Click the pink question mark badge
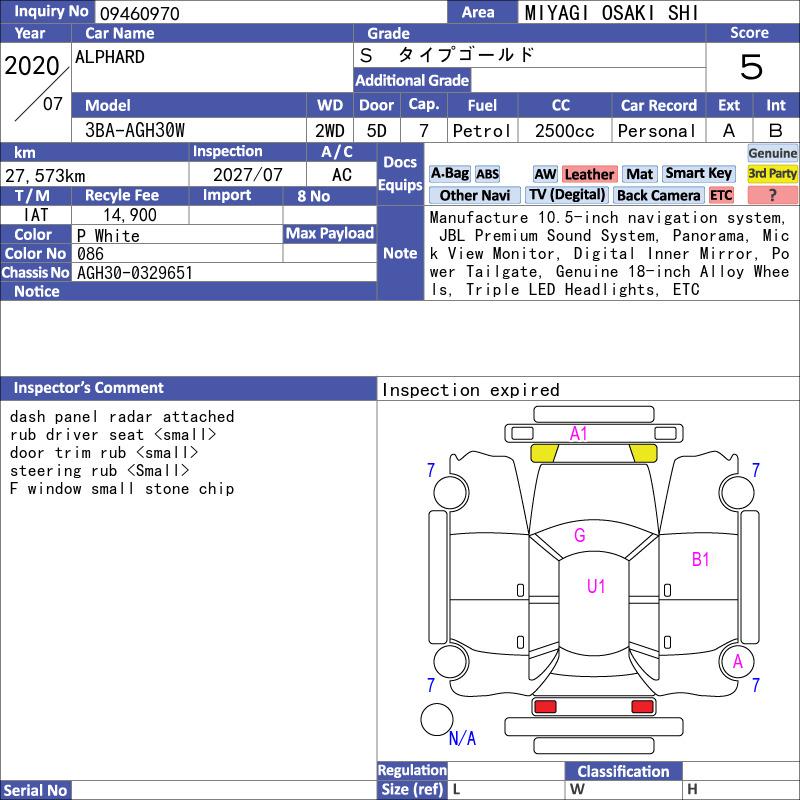The image size is (800, 800). (772, 195)
